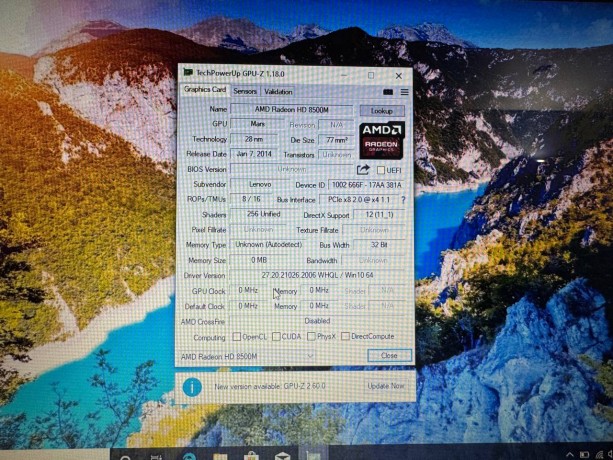
Task: Open Microsoft Store from the taskbar
Action: pyautogui.click(x=251, y=456)
